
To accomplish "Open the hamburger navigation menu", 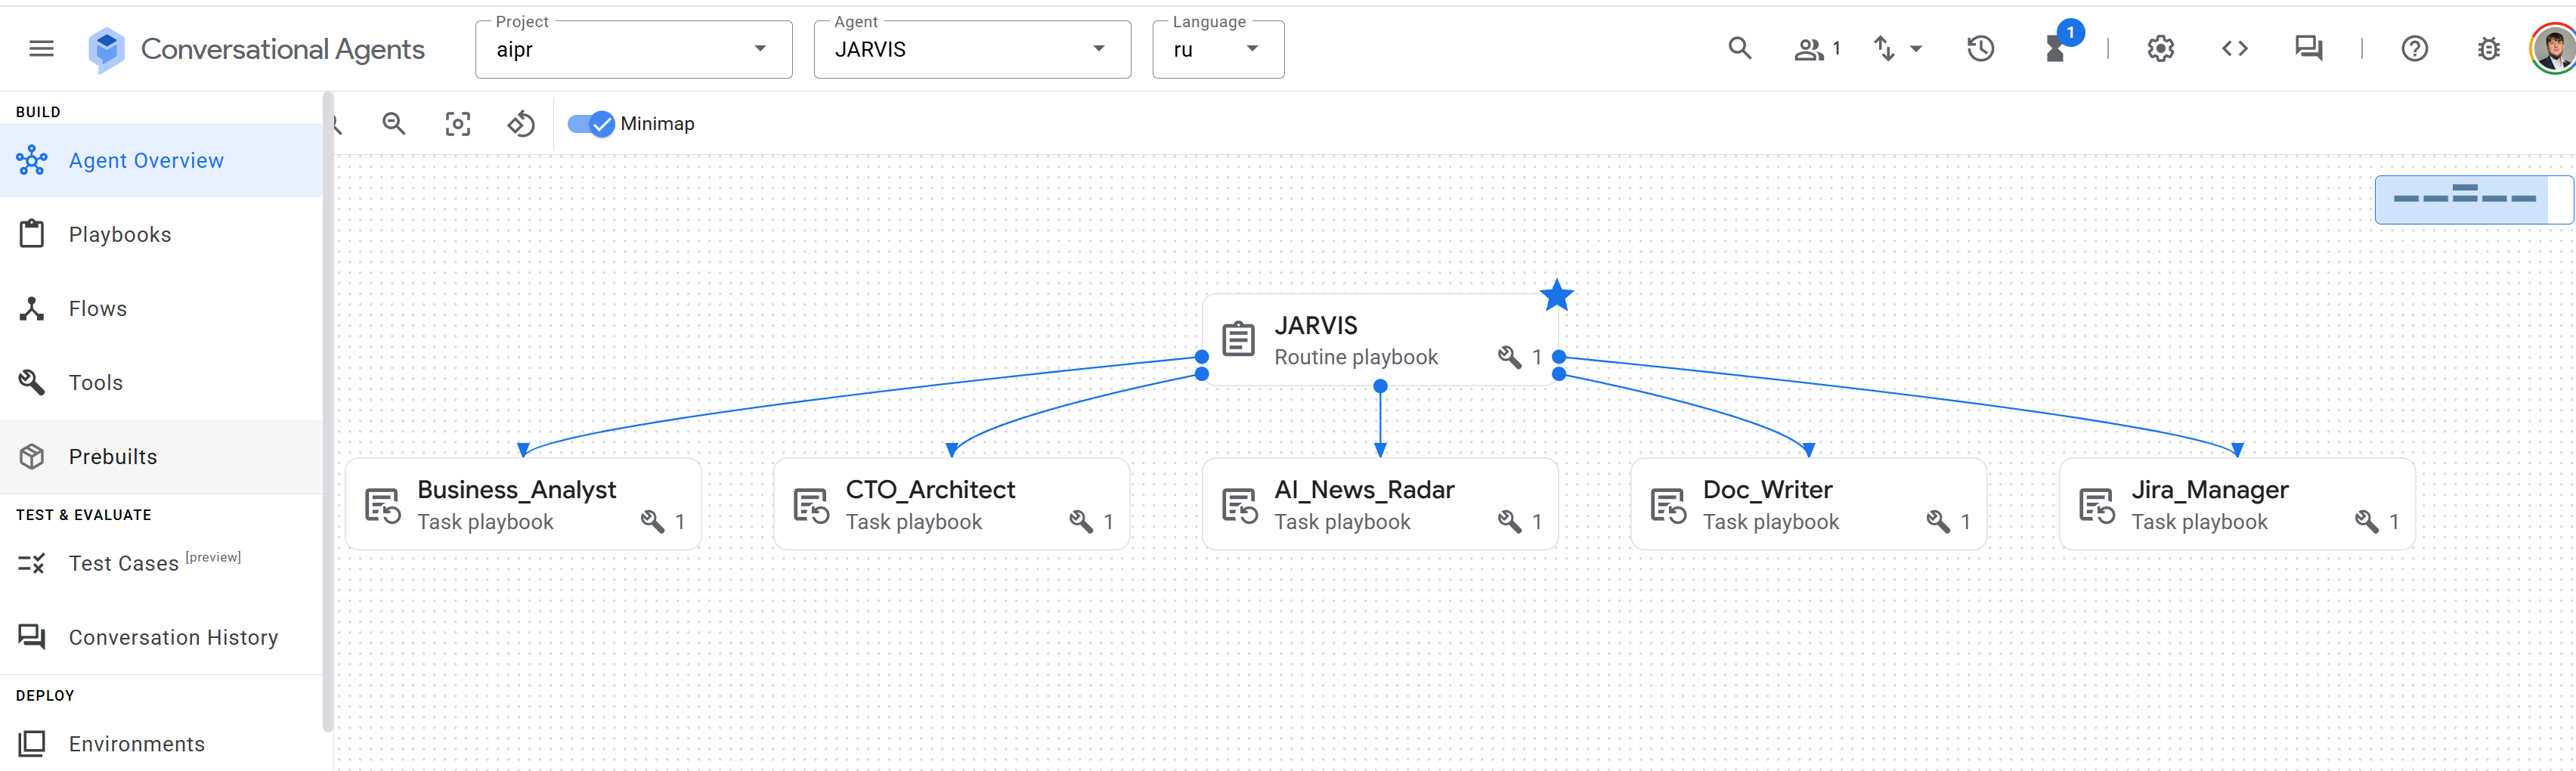I will click(41, 49).
